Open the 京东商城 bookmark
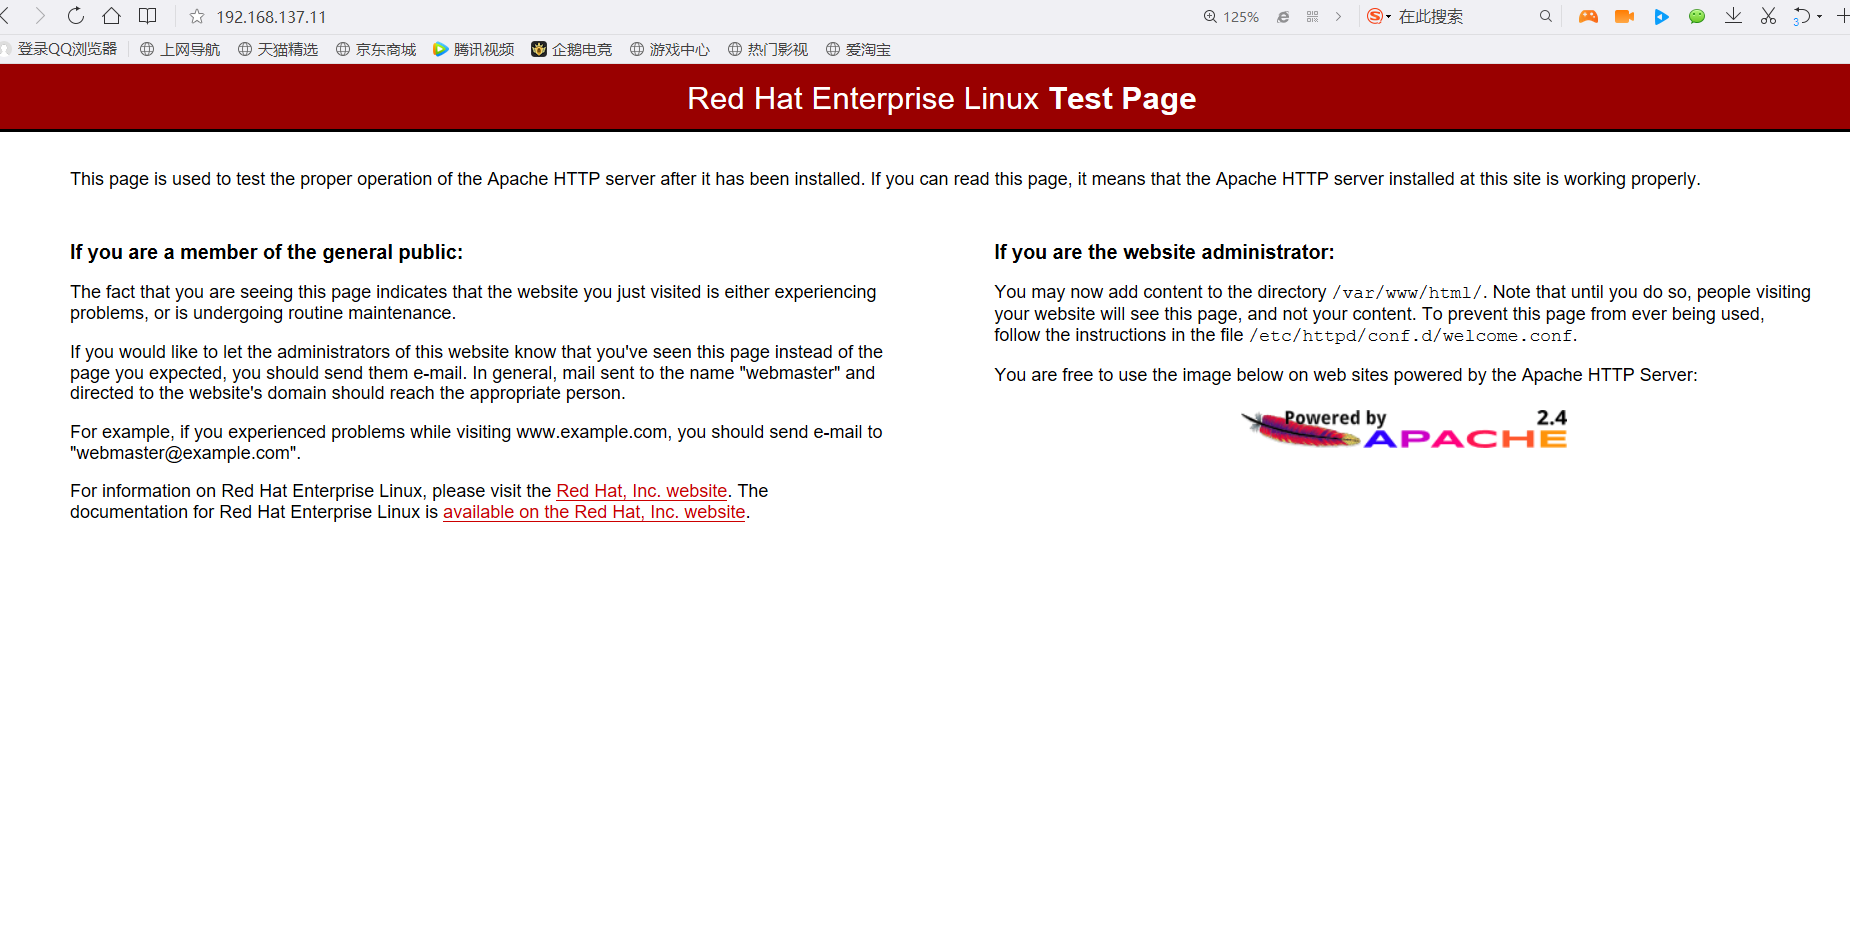 376,49
